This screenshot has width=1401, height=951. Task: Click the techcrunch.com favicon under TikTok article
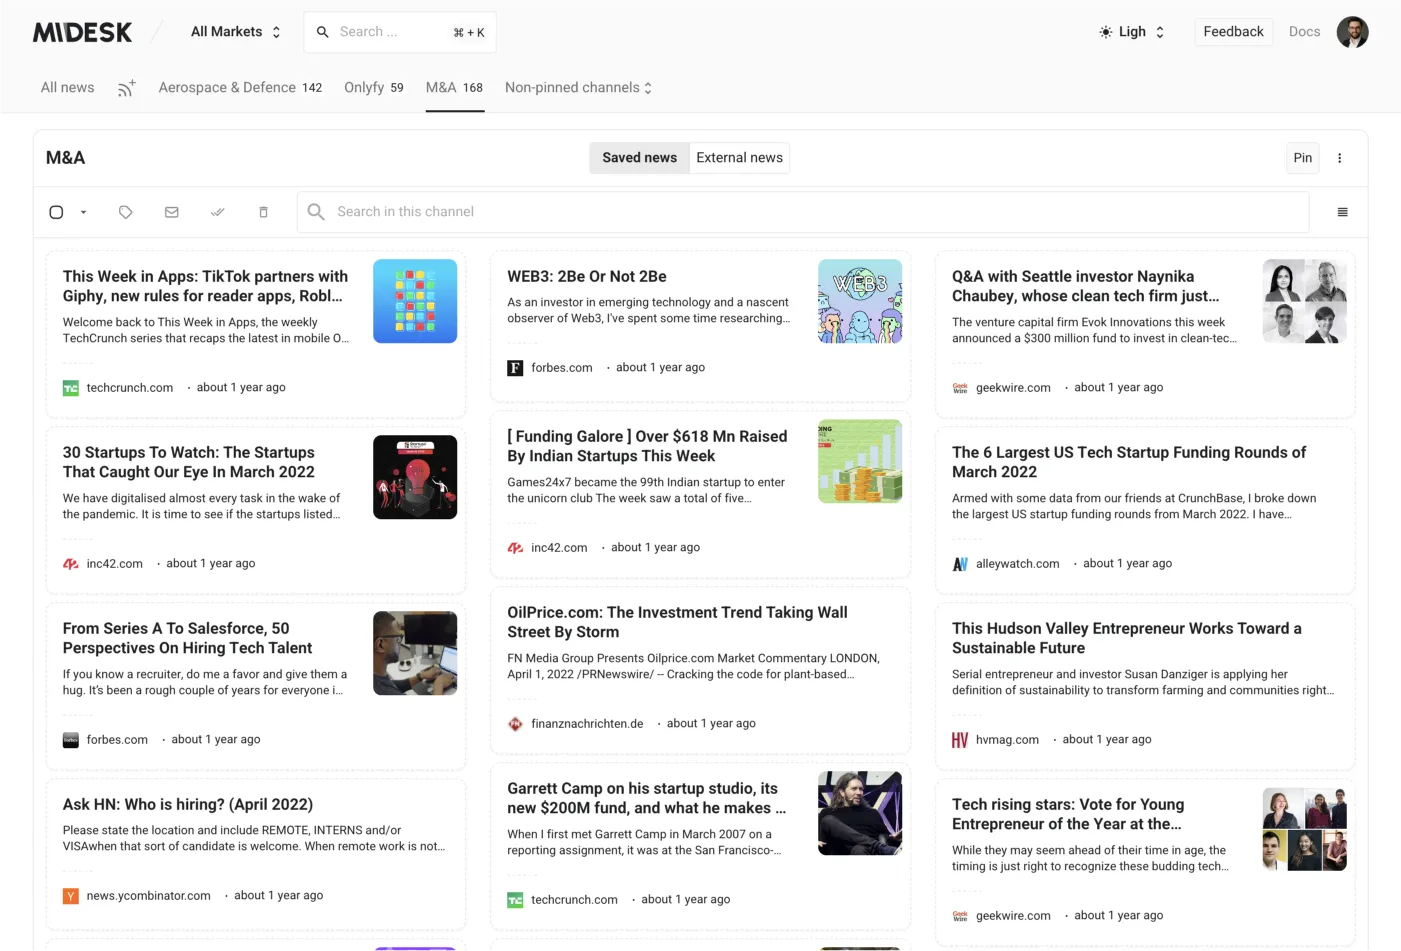(71, 388)
